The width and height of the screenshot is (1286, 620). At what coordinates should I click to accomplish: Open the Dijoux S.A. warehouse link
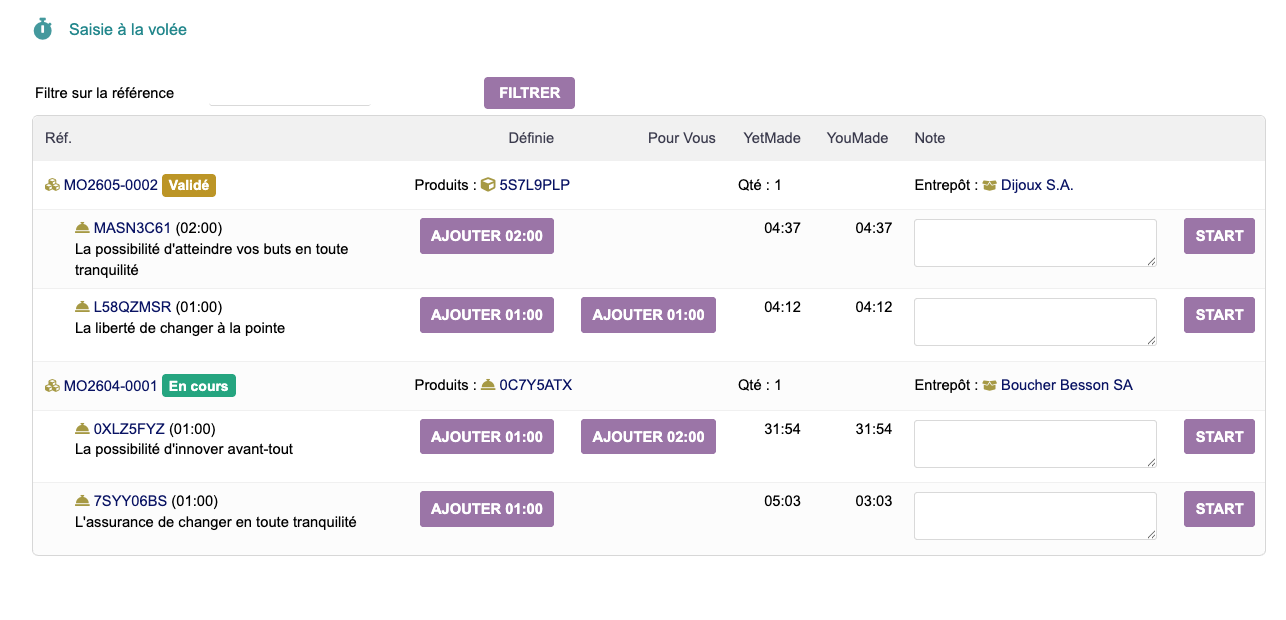(x=1037, y=185)
